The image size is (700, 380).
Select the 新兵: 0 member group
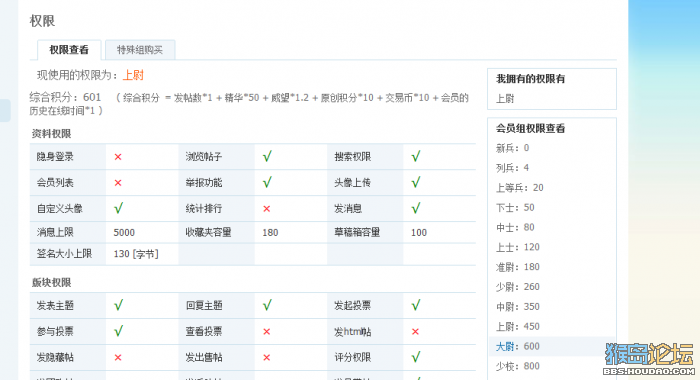coord(512,148)
